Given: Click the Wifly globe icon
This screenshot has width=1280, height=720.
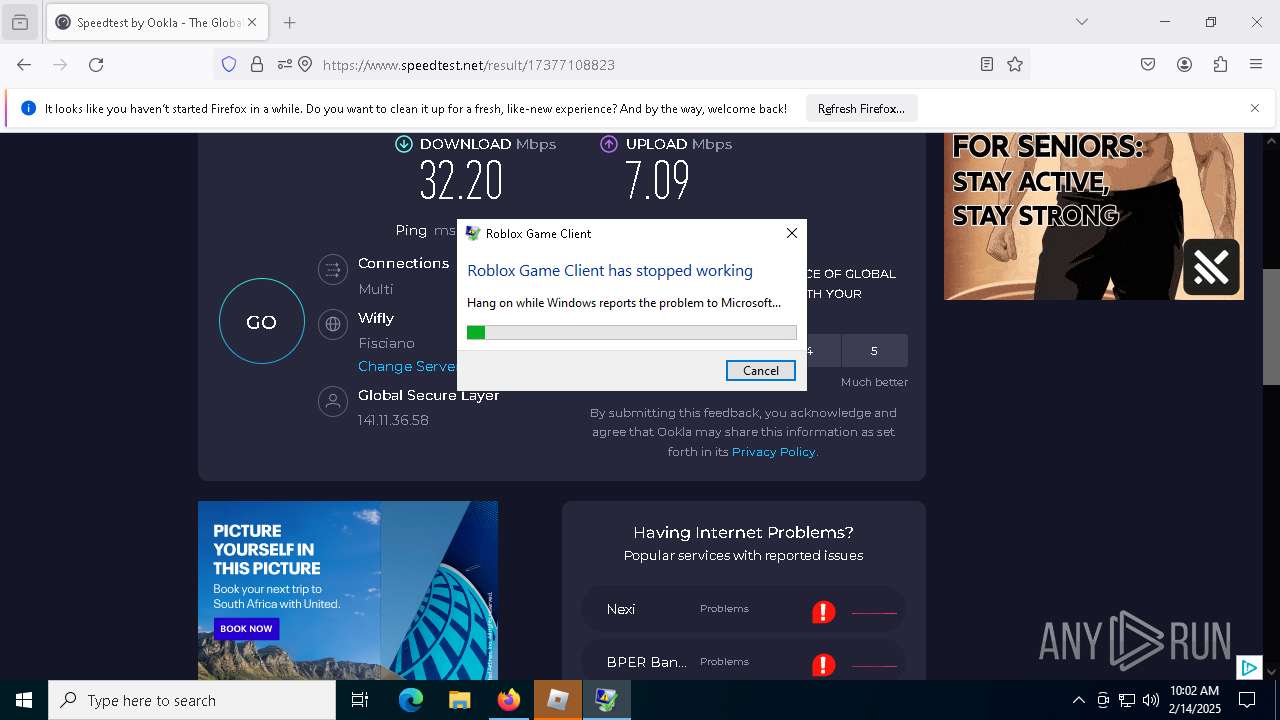Looking at the screenshot, I should click(332, 324).
